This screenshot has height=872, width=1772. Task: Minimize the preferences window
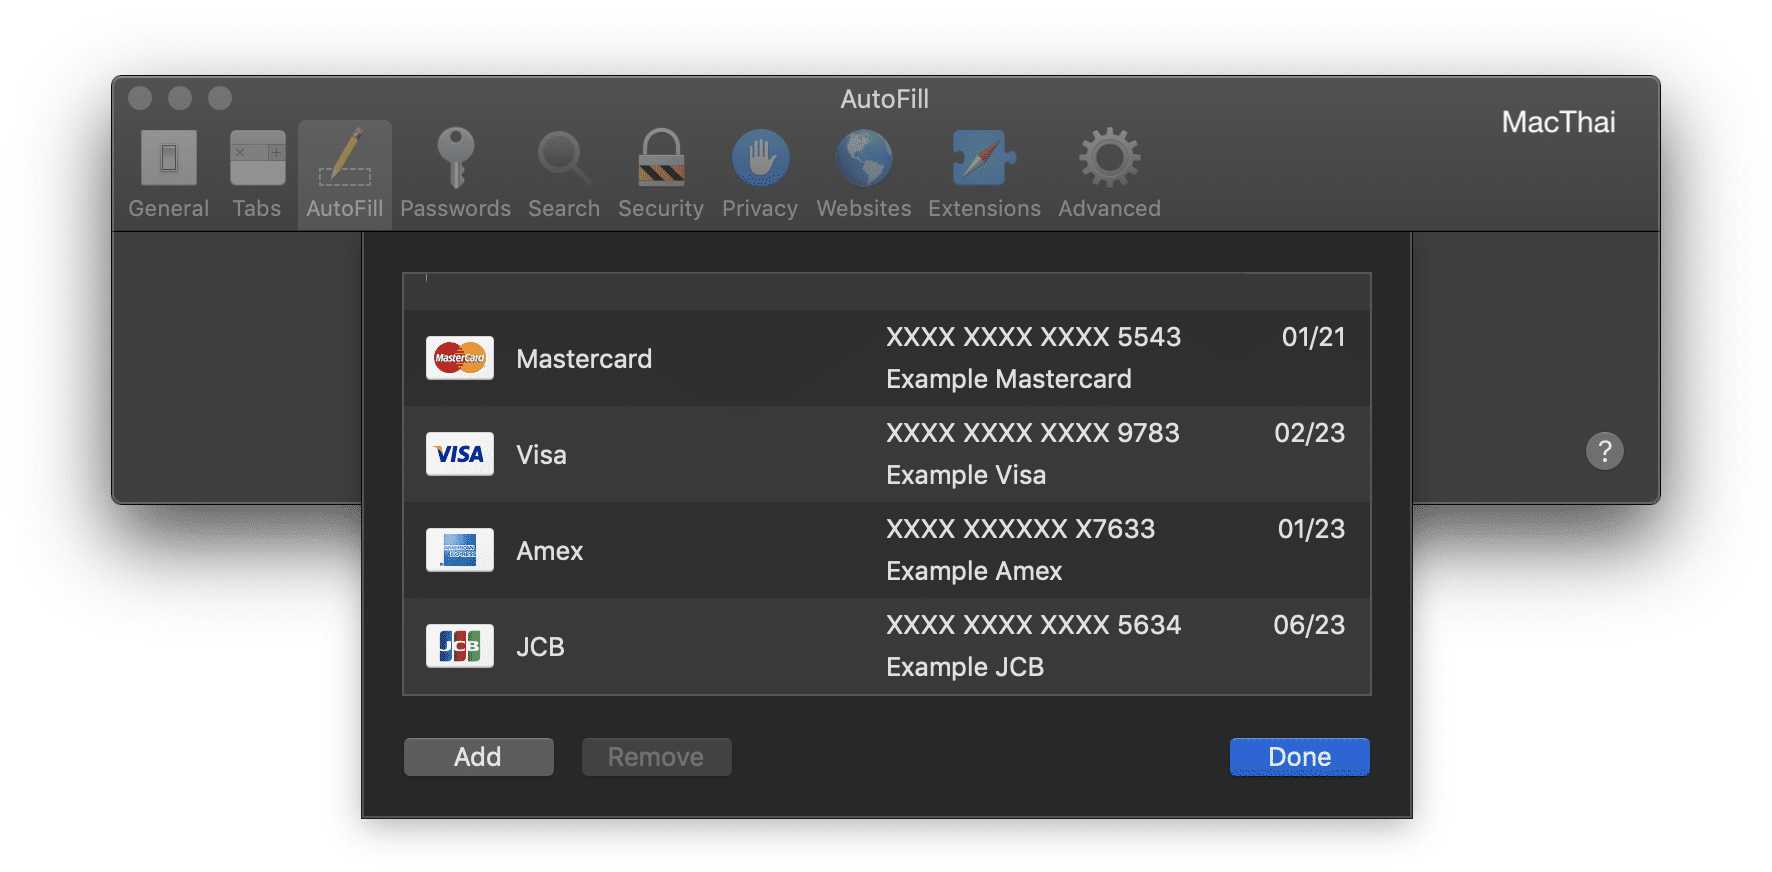click(180, 98)
